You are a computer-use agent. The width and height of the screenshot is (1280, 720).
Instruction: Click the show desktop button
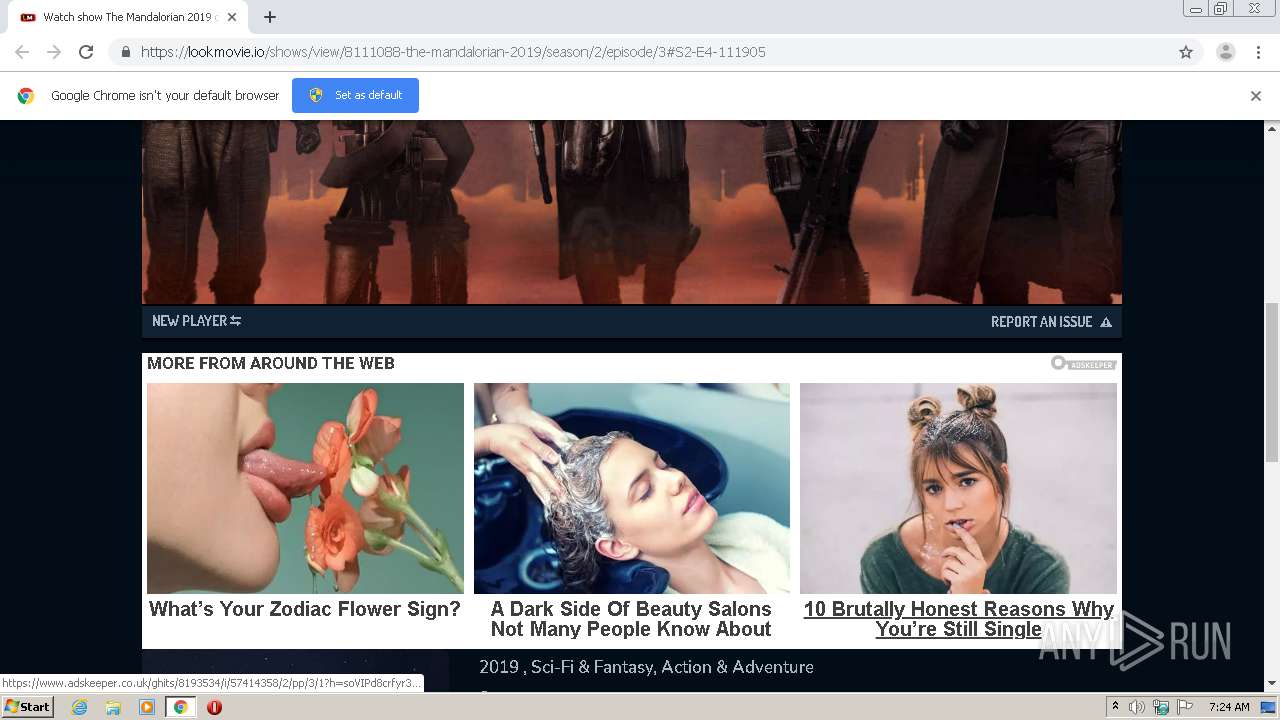1268,707
